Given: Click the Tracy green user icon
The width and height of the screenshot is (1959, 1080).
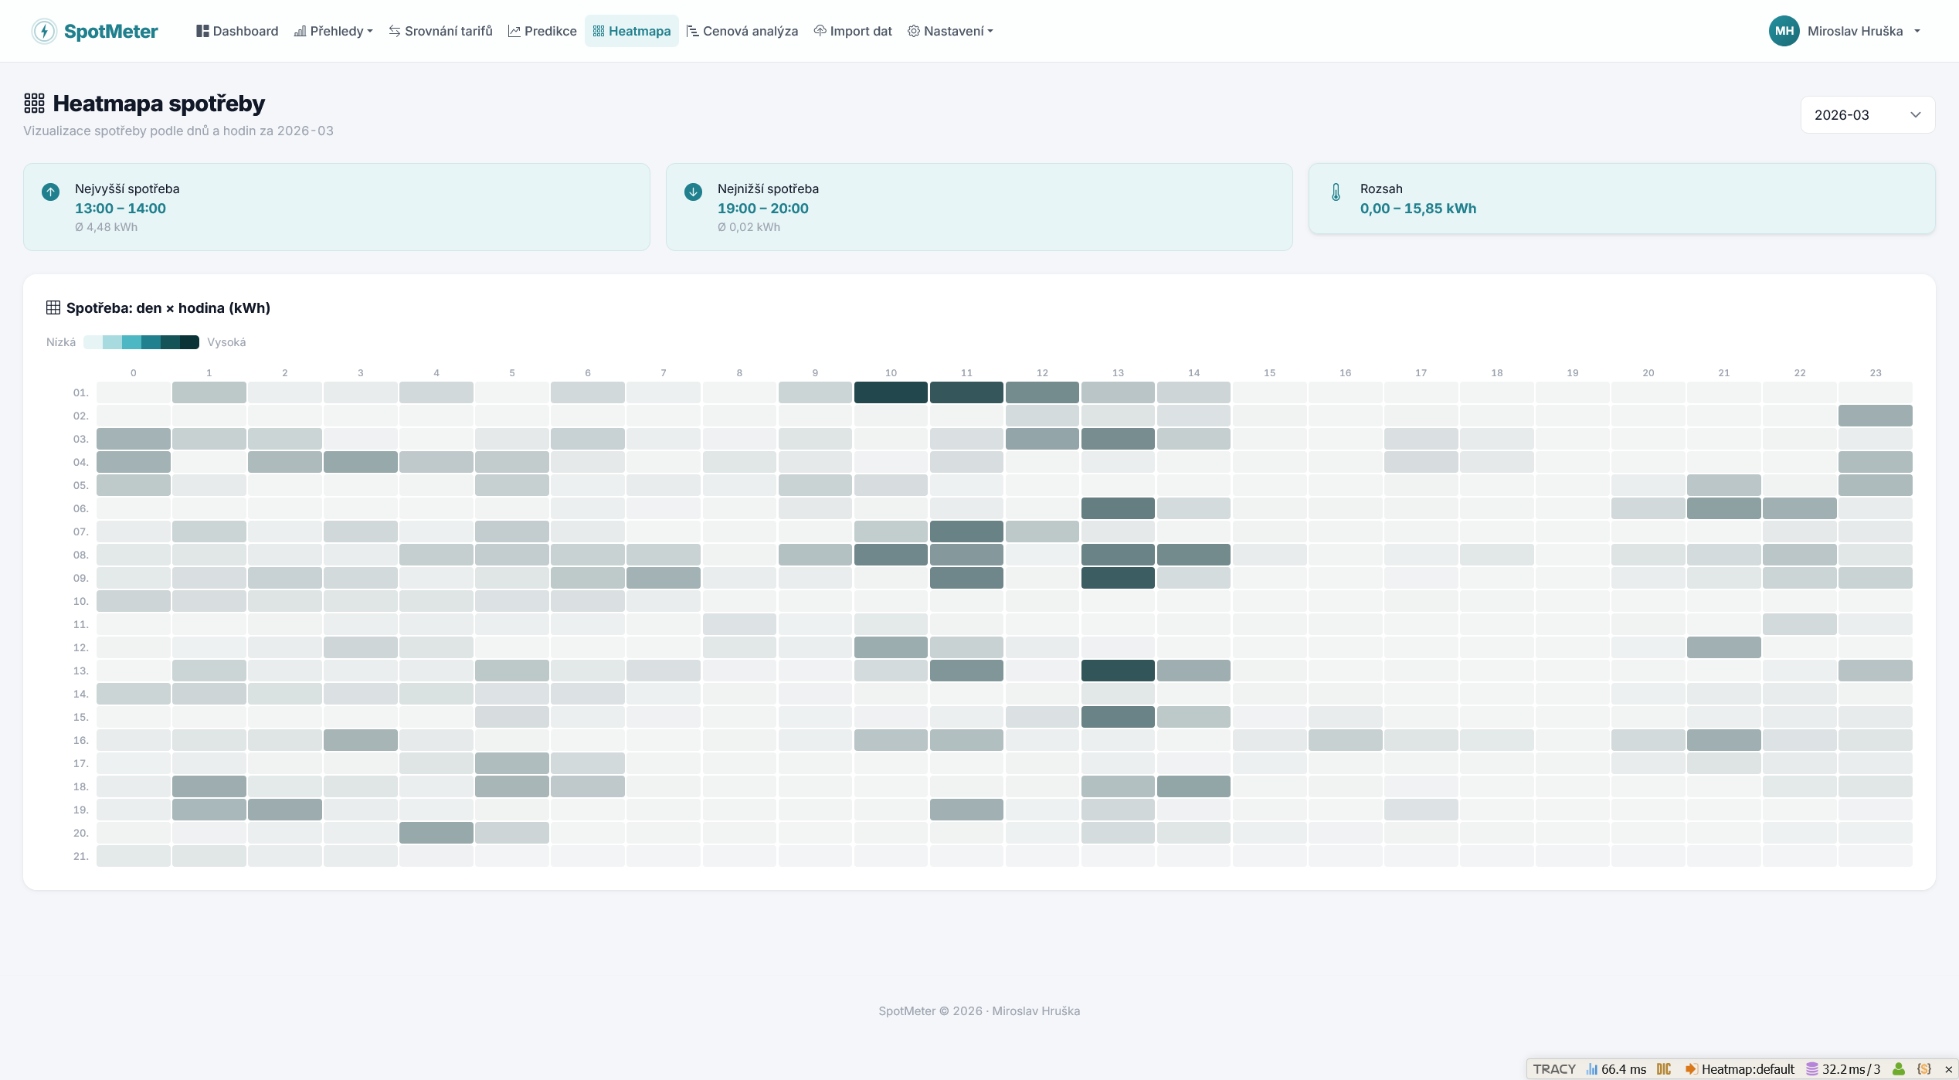Looking at the screenshot, I should (x=1898, y=1069).
